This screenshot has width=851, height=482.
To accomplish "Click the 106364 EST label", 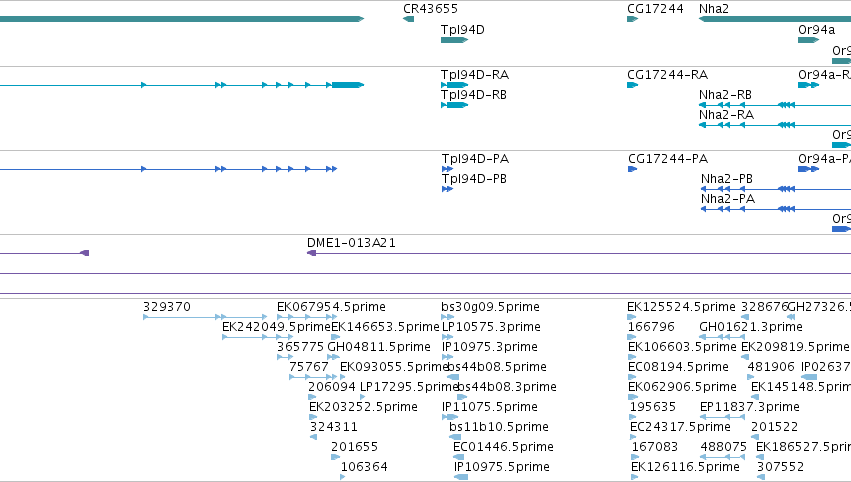I will [364, 467].
